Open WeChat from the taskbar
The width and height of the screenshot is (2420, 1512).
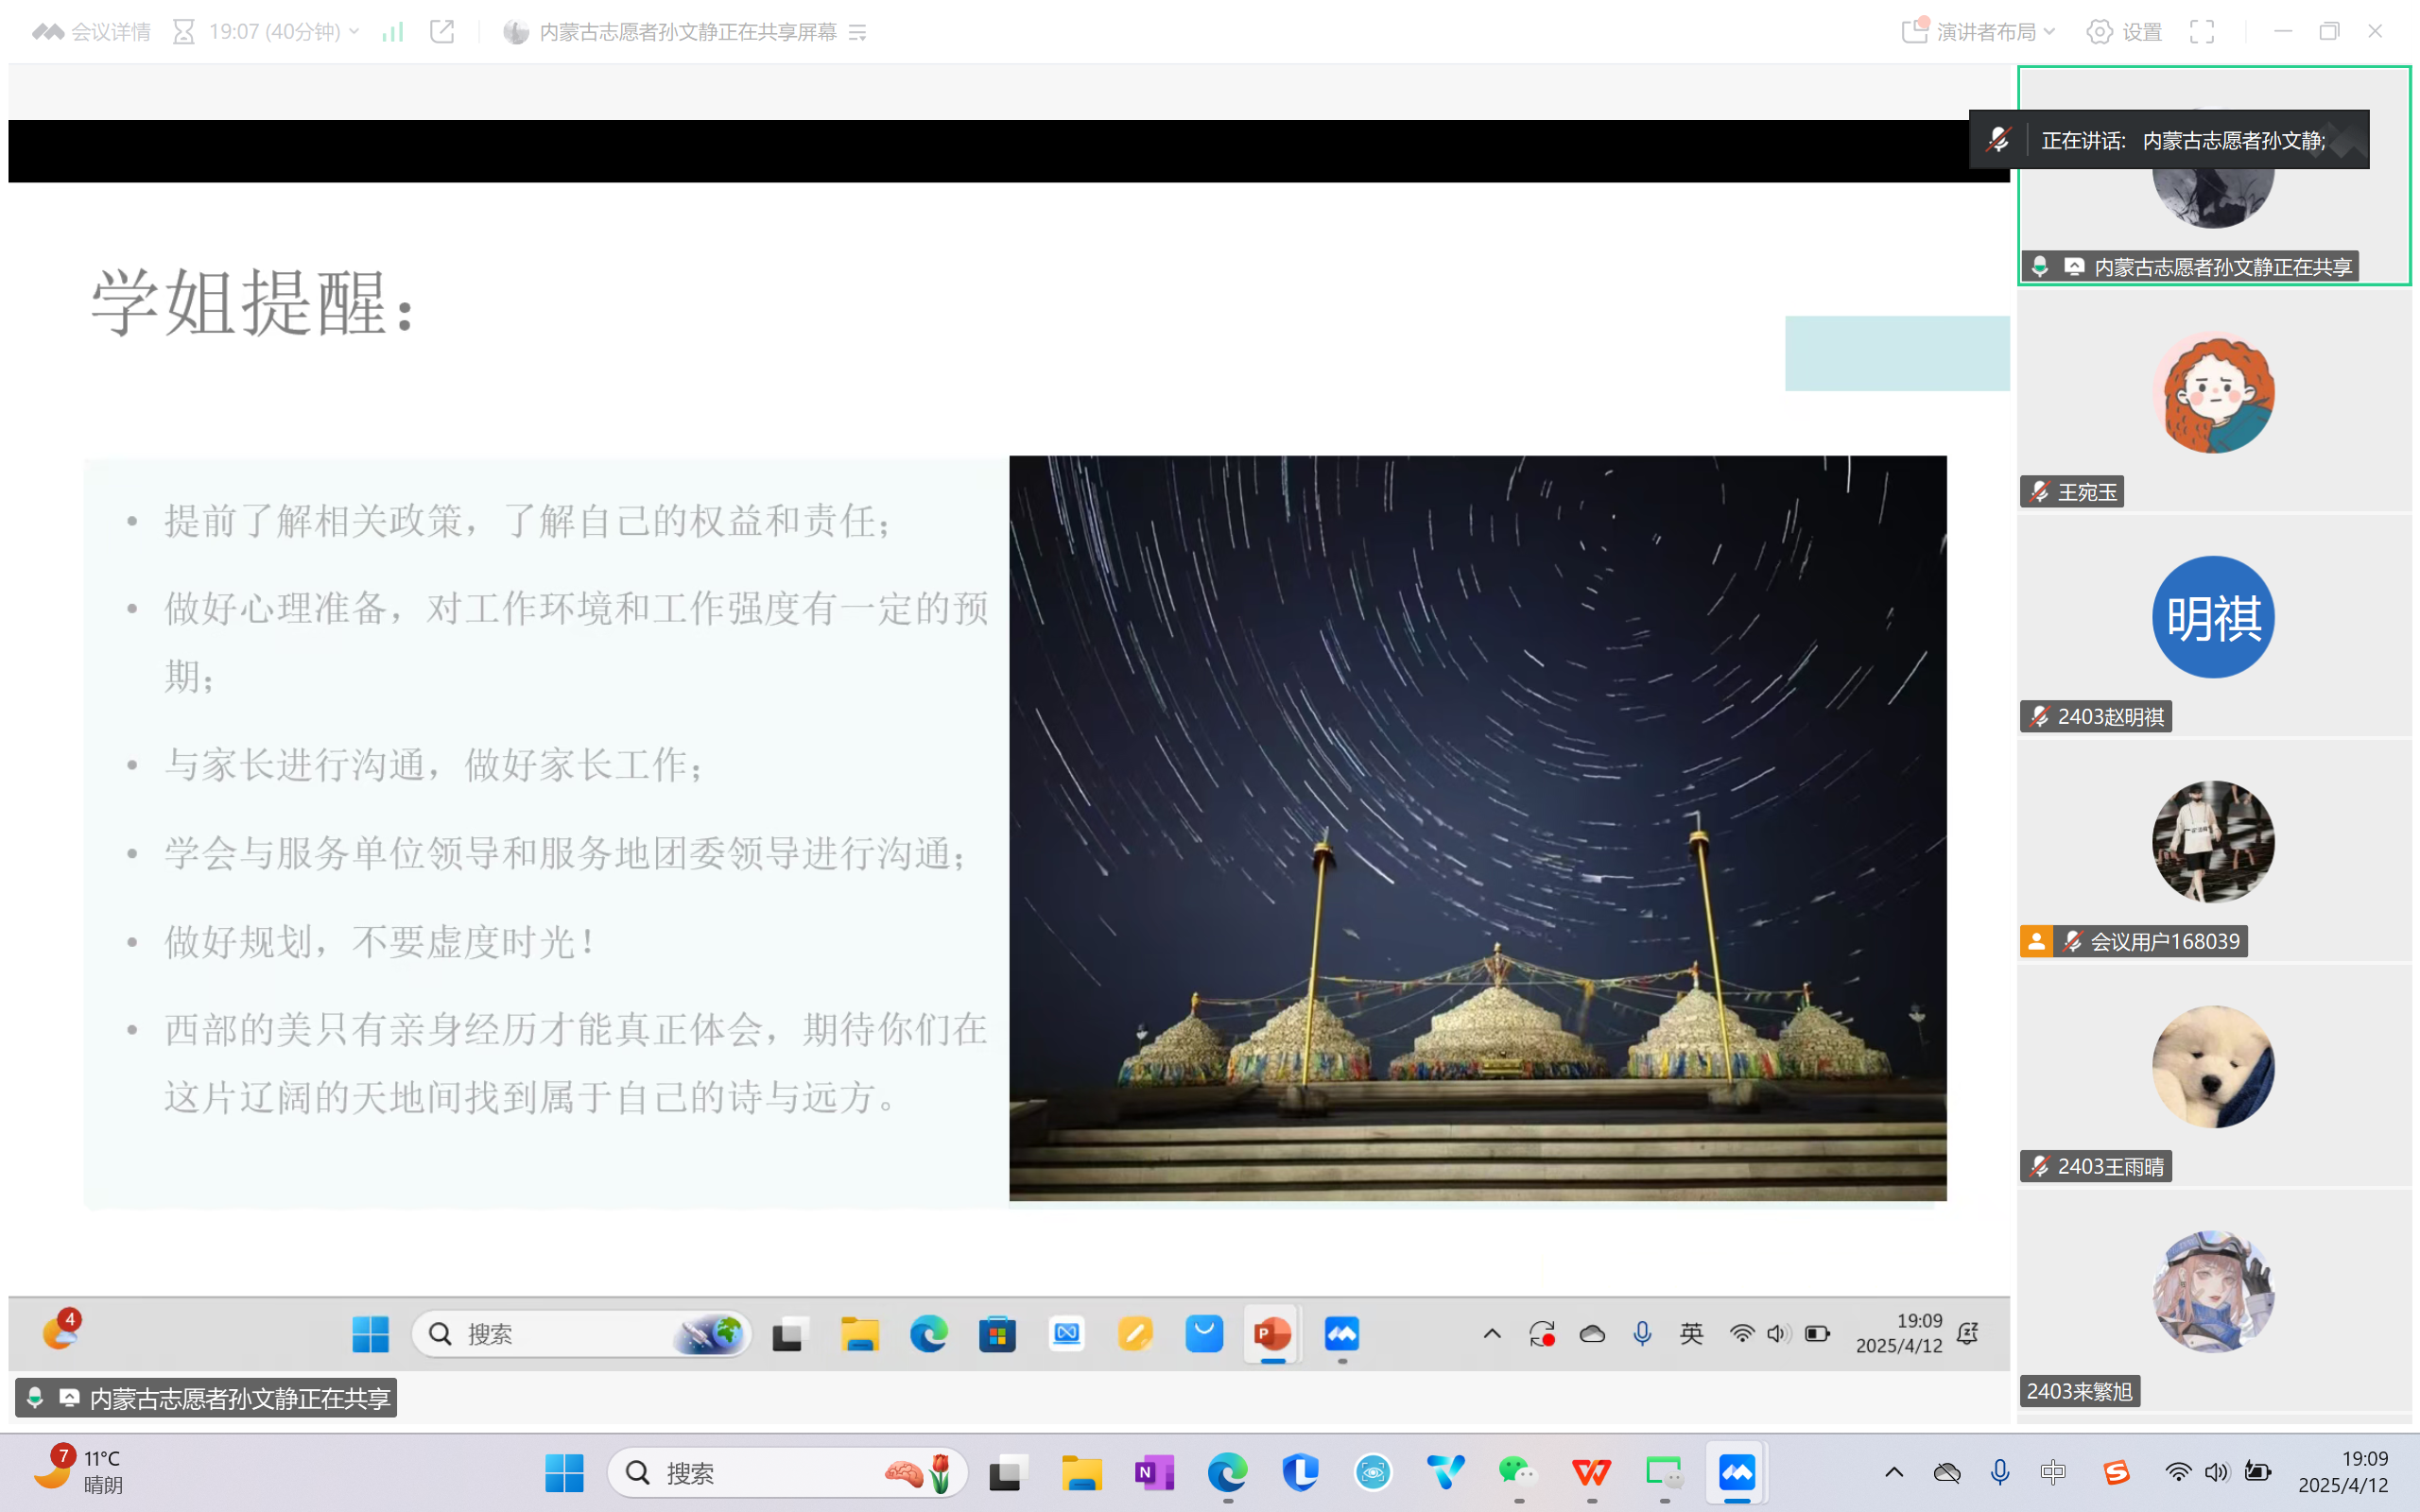[1517, 1472]
